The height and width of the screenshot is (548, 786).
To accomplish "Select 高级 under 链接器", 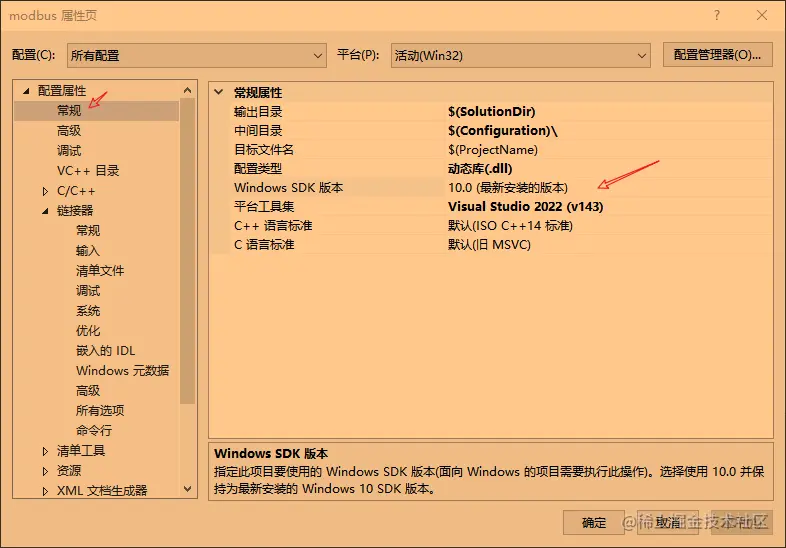I will coord(88,391).
